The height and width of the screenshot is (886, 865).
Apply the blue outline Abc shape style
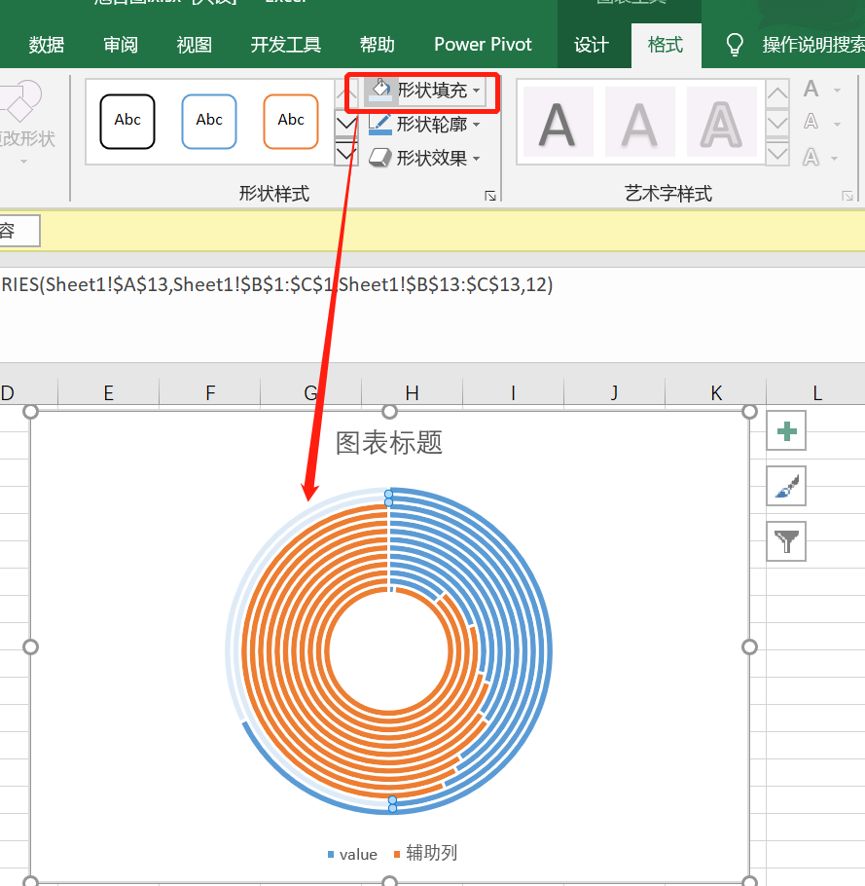click(x=209, y=121)
